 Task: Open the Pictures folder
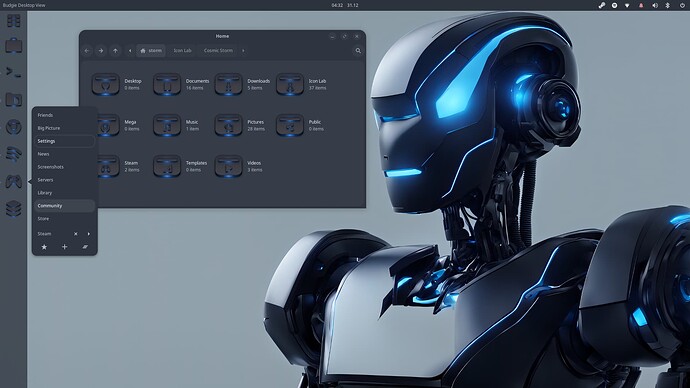228,125
